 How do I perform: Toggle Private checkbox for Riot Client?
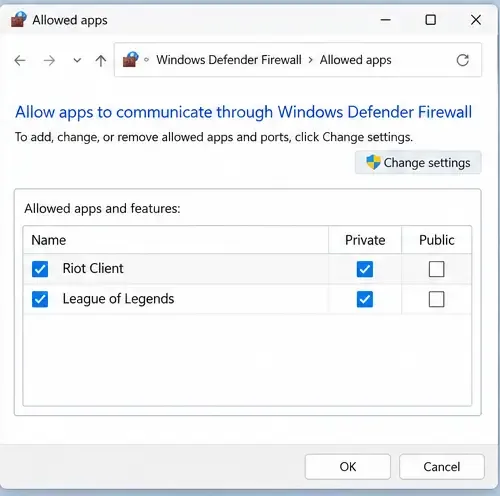pos(365,269)
